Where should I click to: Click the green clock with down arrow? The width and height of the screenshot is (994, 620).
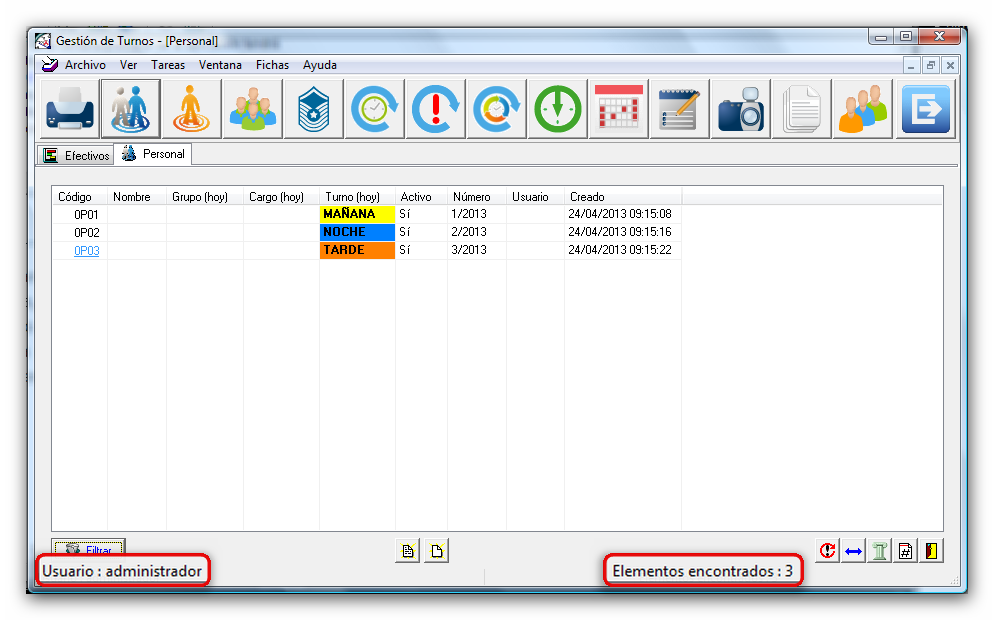tap(557, 109)
